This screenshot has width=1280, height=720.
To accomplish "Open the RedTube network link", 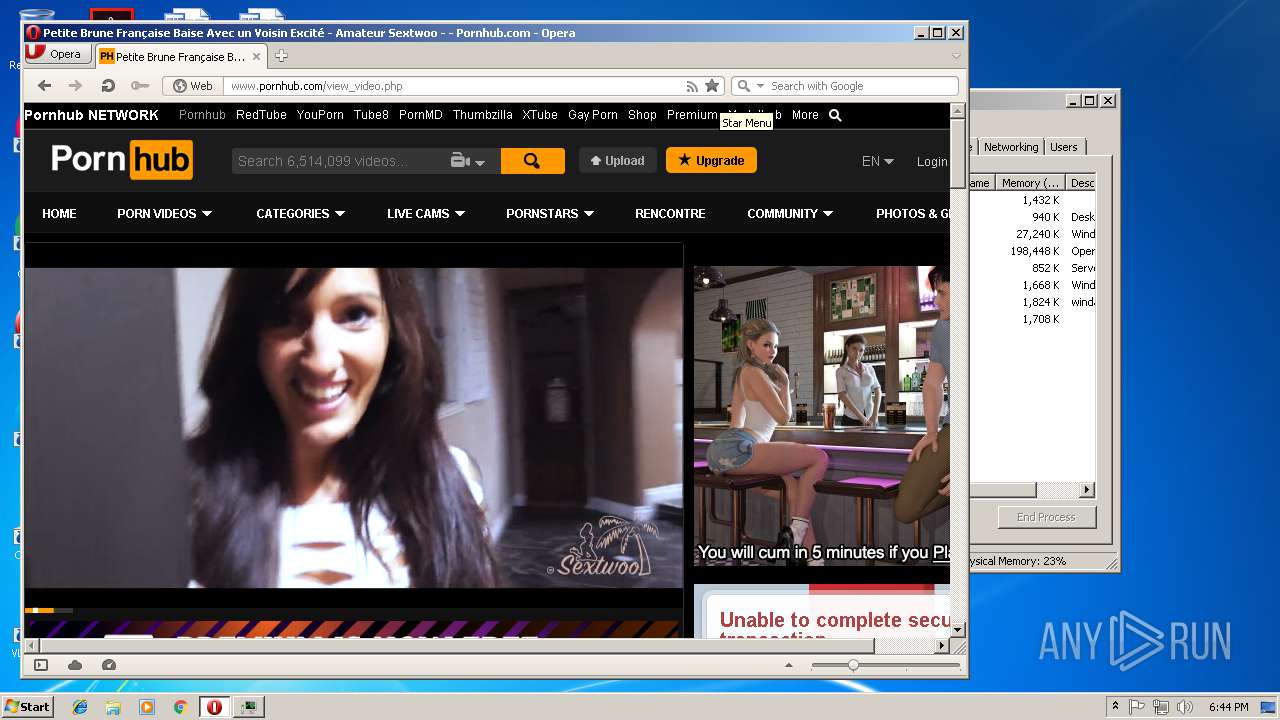I will 261,115.
